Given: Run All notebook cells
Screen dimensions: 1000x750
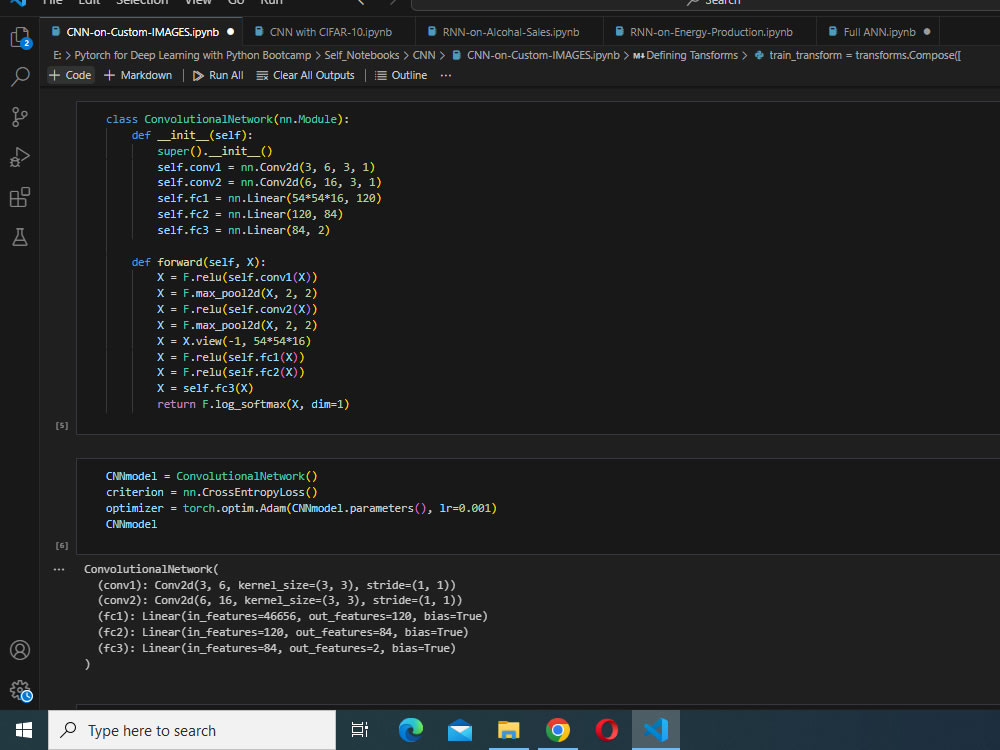Looking at the screenshot, I should (x=217, y=75).
